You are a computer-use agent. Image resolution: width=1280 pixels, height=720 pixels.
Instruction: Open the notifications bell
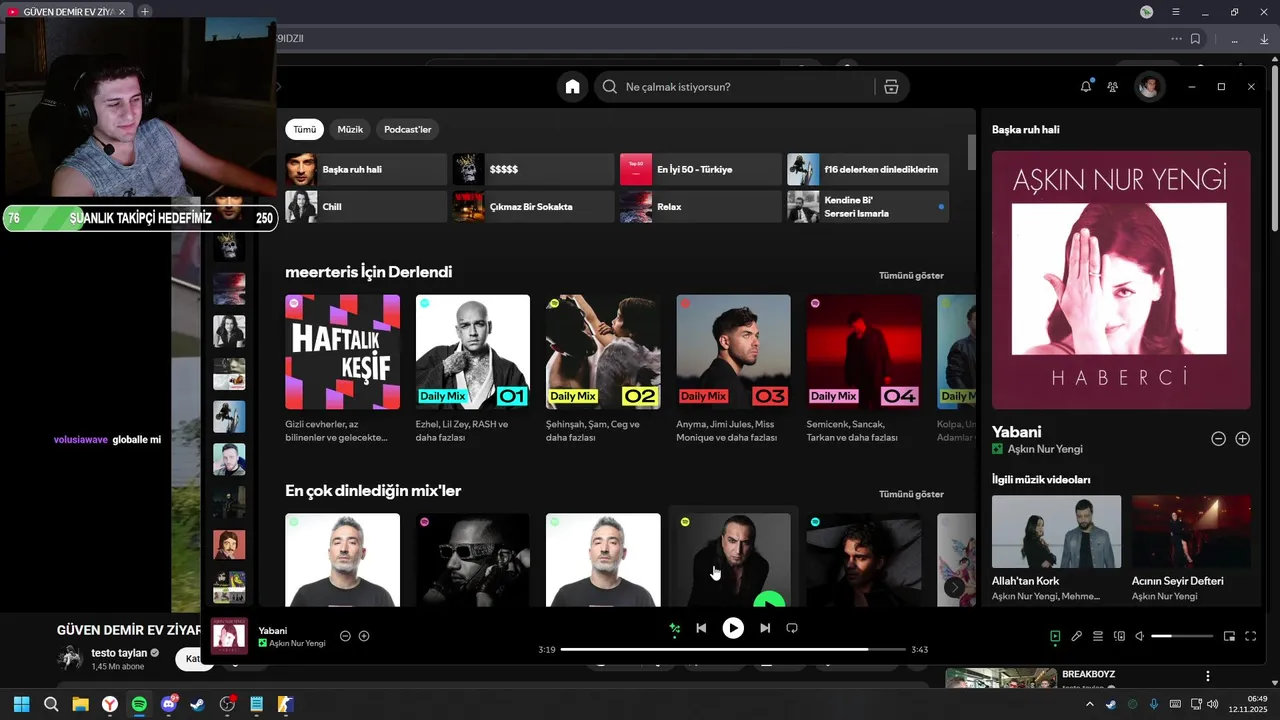(x=1086, y=87)
